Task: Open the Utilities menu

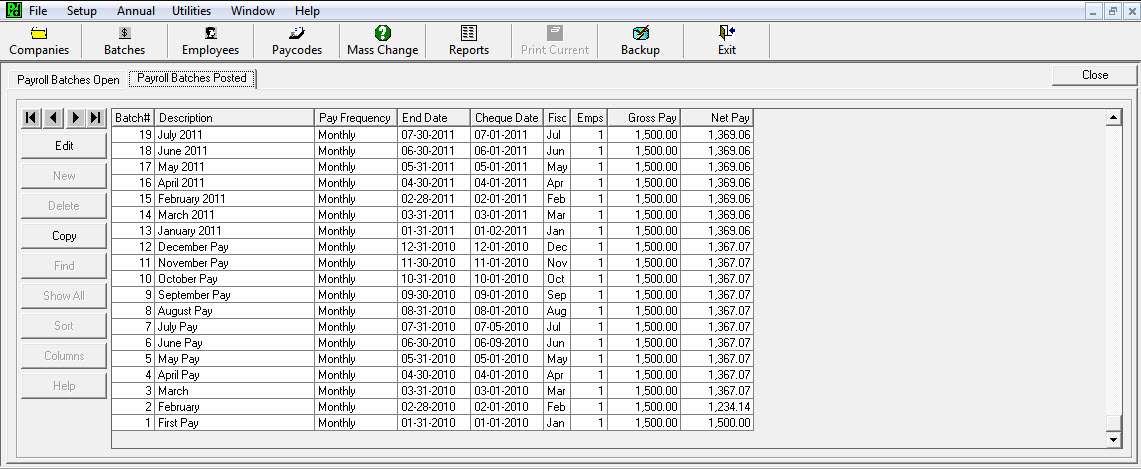Action: click(192, 11)
